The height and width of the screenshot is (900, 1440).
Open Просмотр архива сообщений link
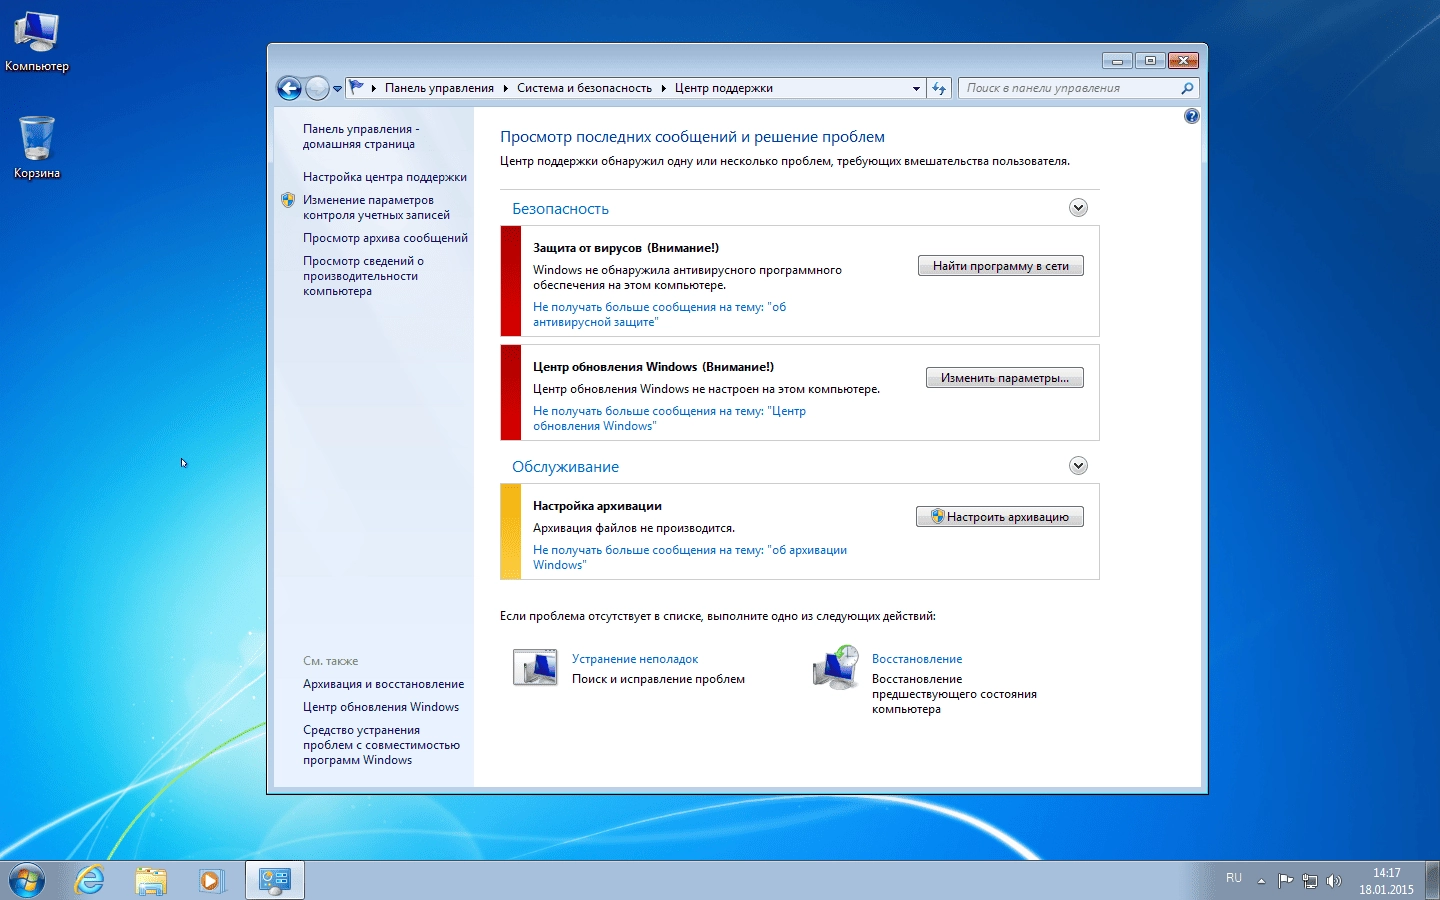[x=385, y=238]
